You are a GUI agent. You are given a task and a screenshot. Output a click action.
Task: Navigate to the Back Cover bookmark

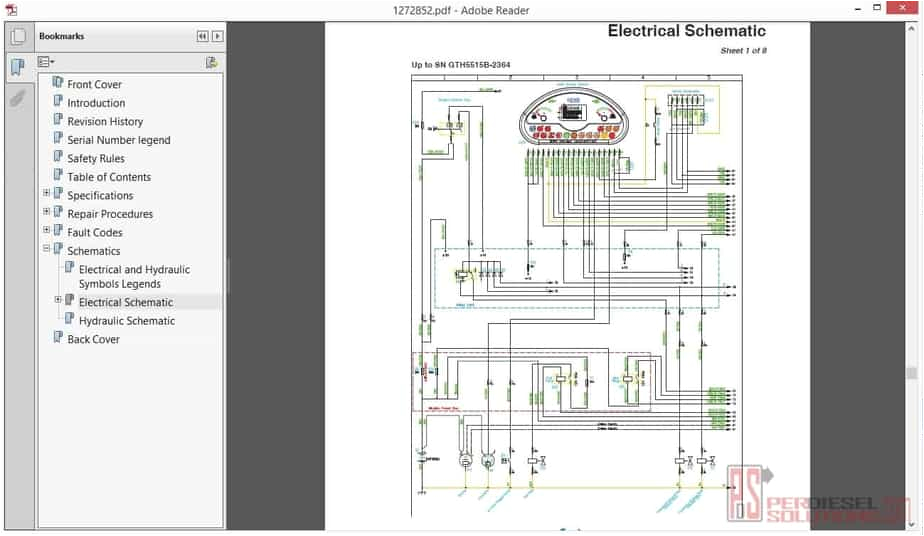[x=93, y=339]
